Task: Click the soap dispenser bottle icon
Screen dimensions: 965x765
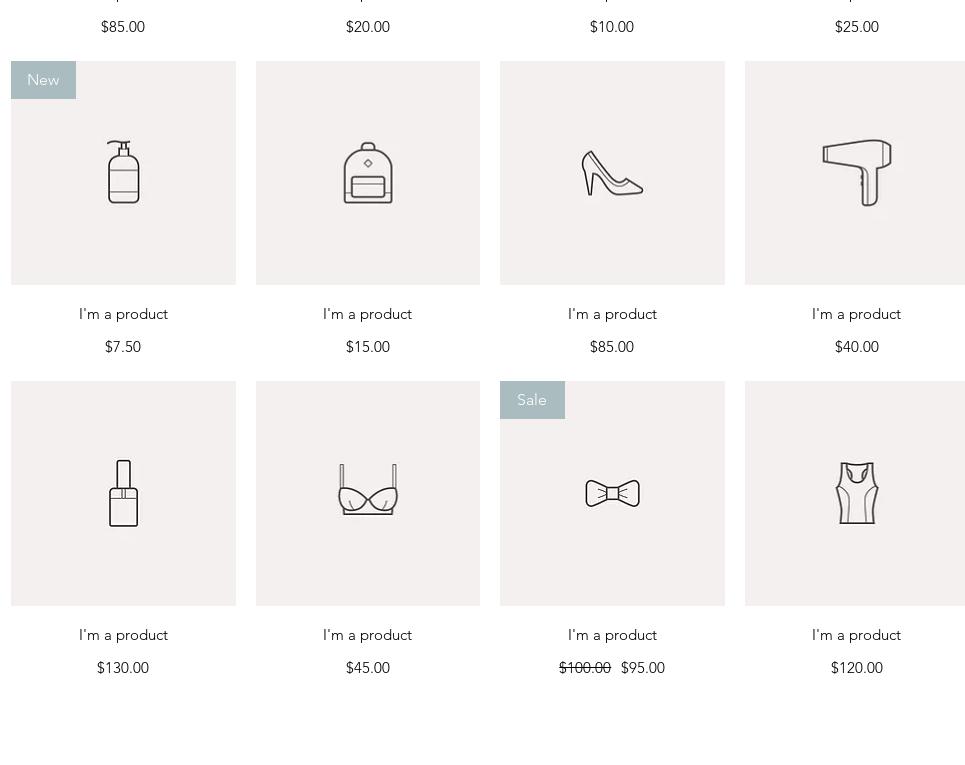Action: coord(123,172)
